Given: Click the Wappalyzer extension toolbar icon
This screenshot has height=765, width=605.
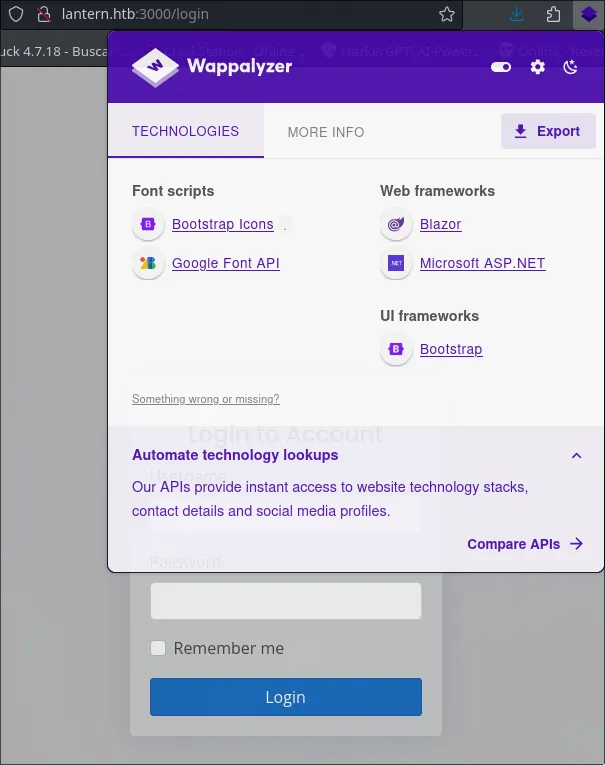Looking at the screenshot, I should coord(588,14).
